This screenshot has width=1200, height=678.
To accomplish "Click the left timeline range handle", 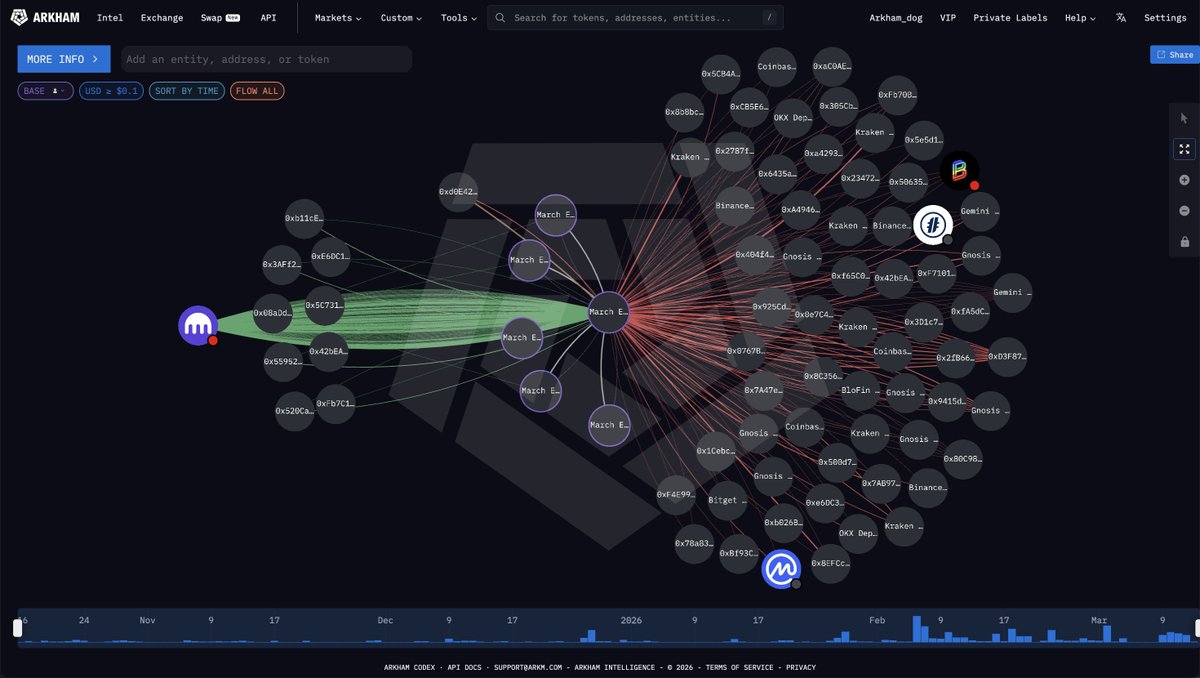I will pos(17,628).
